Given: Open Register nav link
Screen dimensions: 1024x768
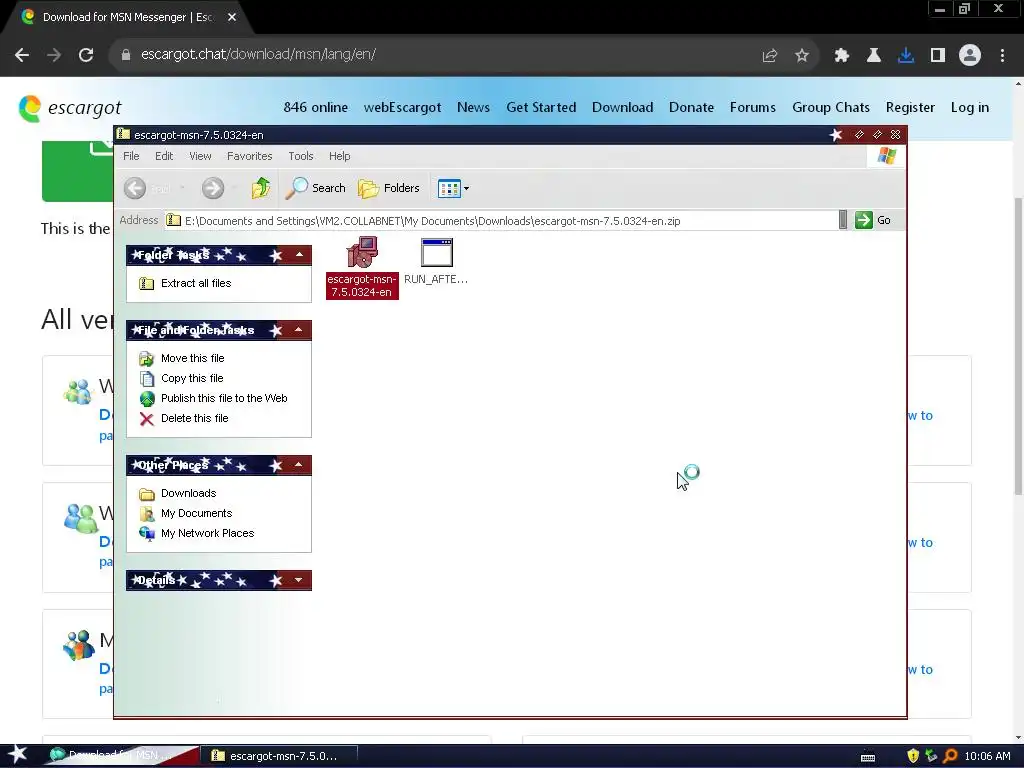Looking at the screenshot, I should tap(910, 108).
